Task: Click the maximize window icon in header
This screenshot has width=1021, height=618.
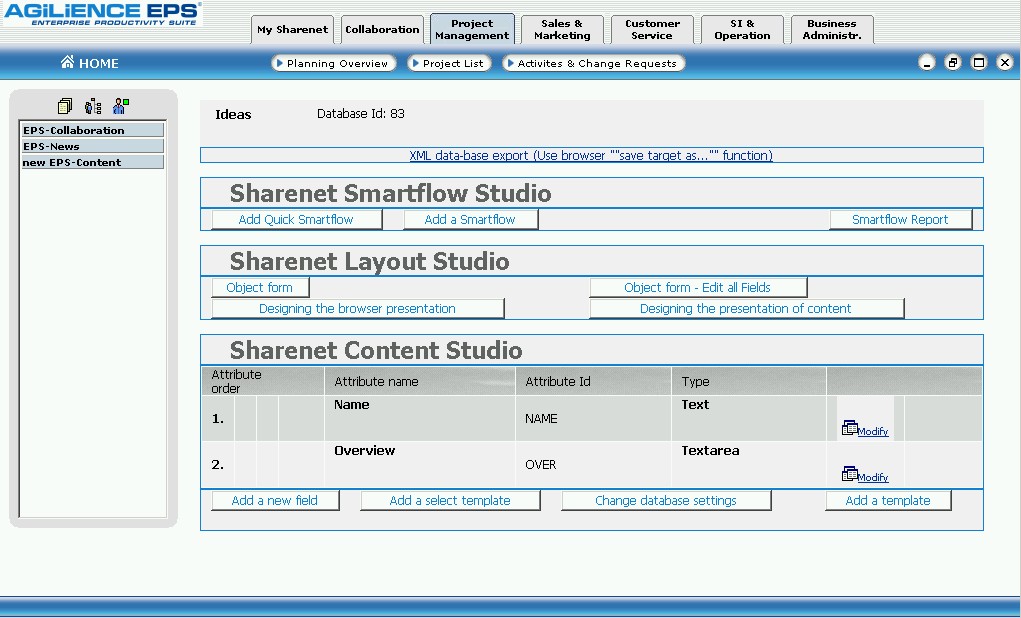Action: pos(979,63)
